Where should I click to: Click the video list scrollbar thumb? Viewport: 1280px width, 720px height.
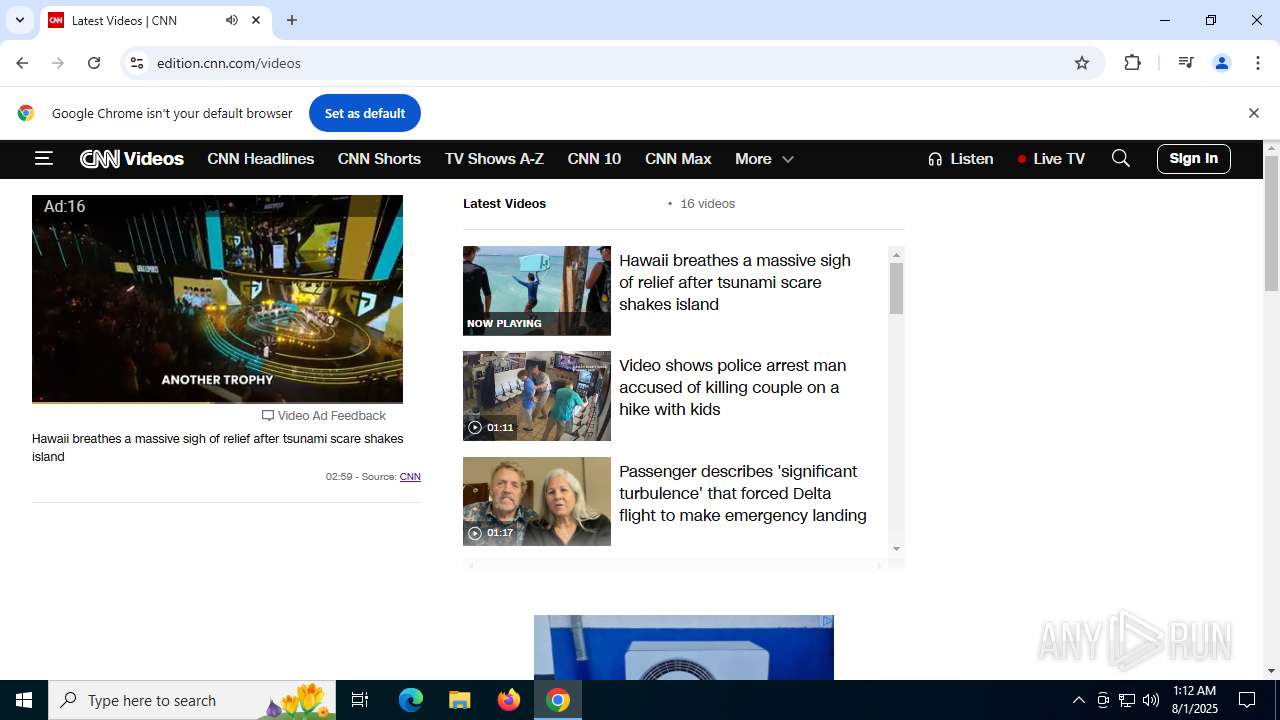coord(896,289)
